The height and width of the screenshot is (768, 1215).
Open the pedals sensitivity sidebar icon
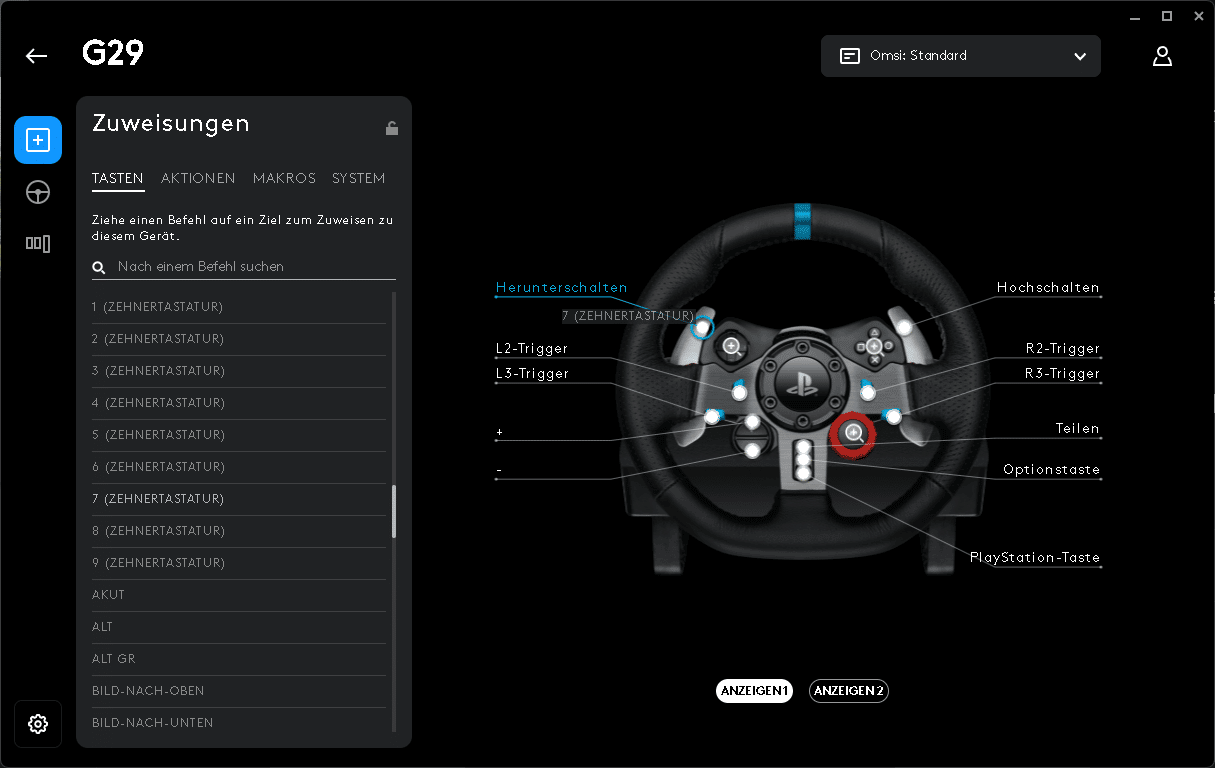coord(38,243)
